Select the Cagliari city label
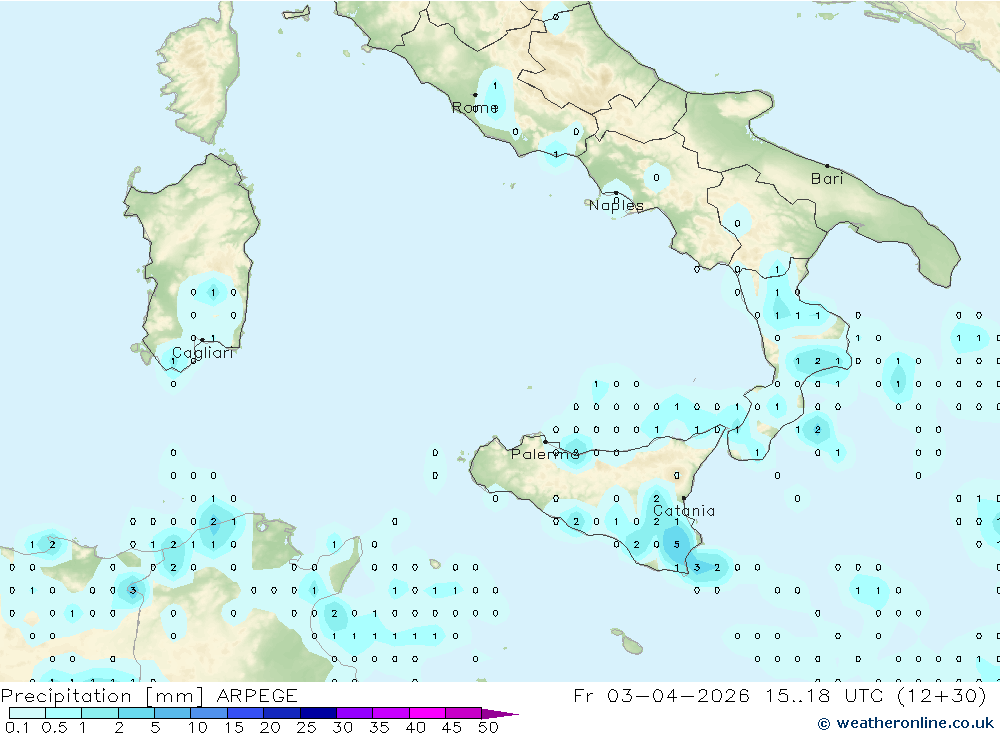1000x733 pixels. [x=203, y=353]
